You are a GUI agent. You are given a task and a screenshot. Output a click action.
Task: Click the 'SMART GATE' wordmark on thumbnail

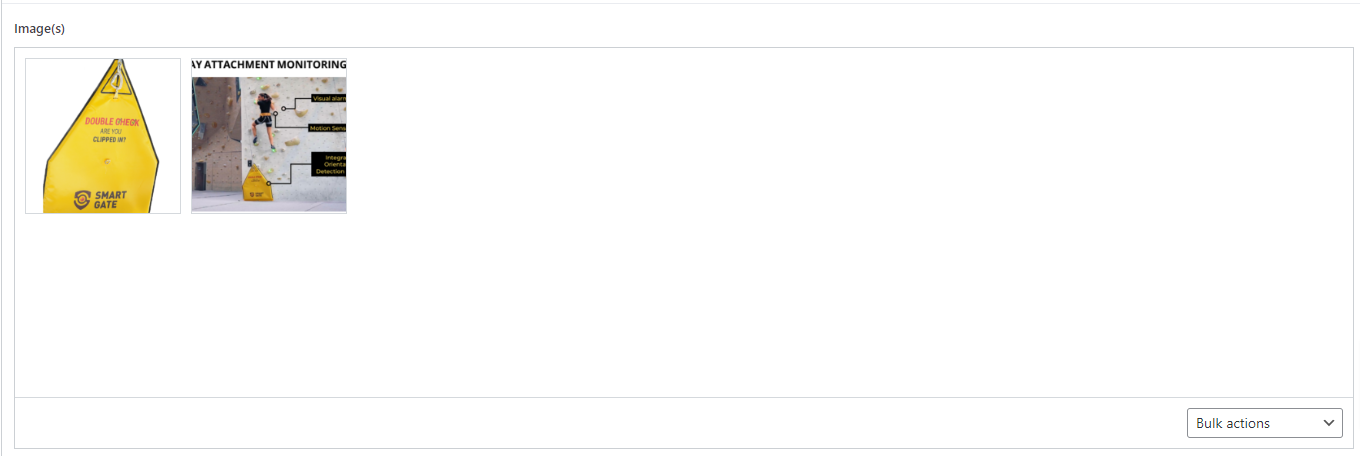point(111,200)
